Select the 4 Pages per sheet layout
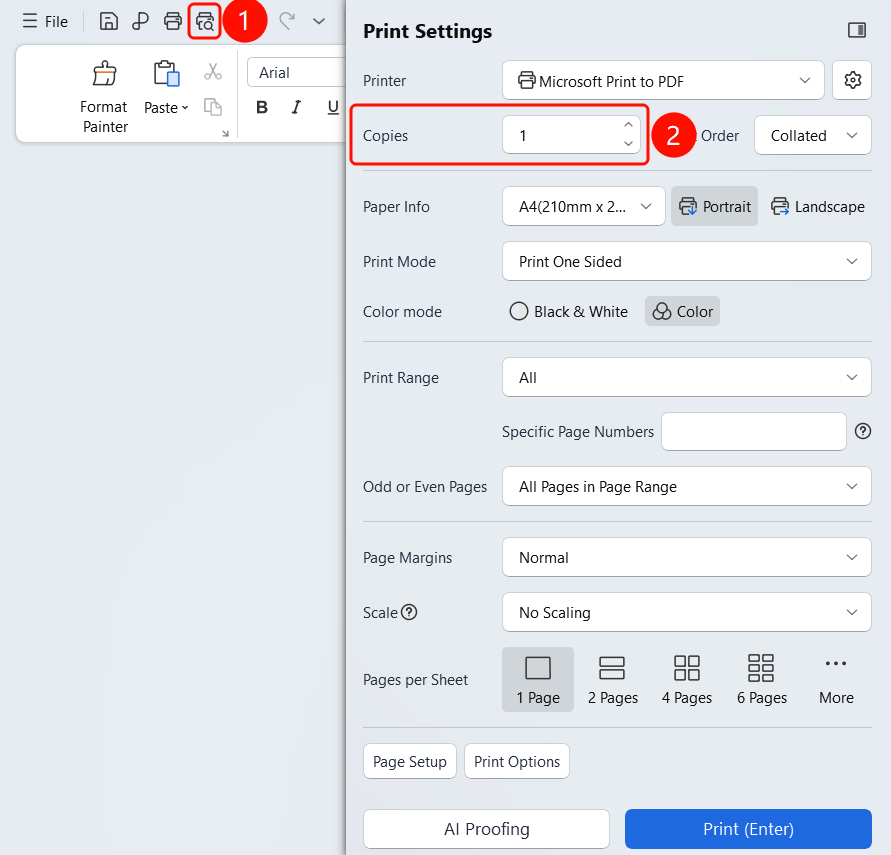This screenshot has height=855, width=891. click(x=686, y=679)
